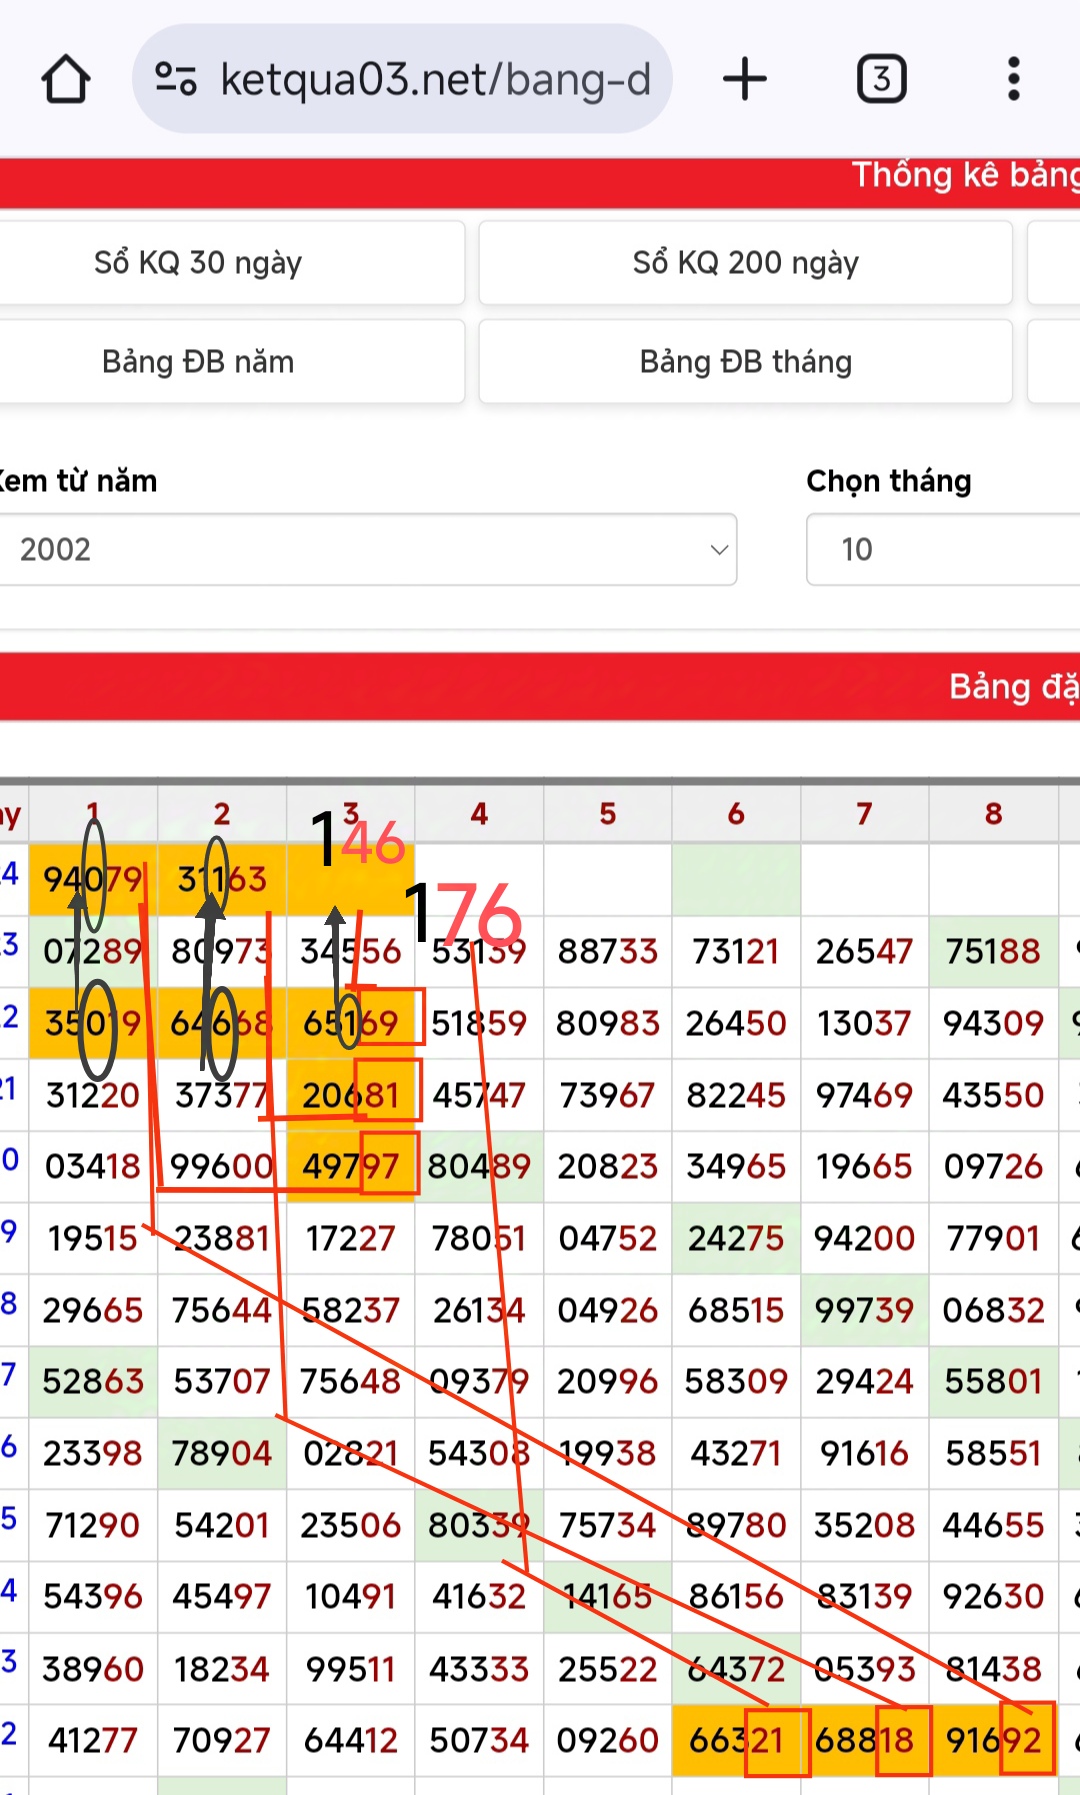Select cell 71290
Image resolution: width=1080 pixels, height=1795 pixels.
point(93,1525)
